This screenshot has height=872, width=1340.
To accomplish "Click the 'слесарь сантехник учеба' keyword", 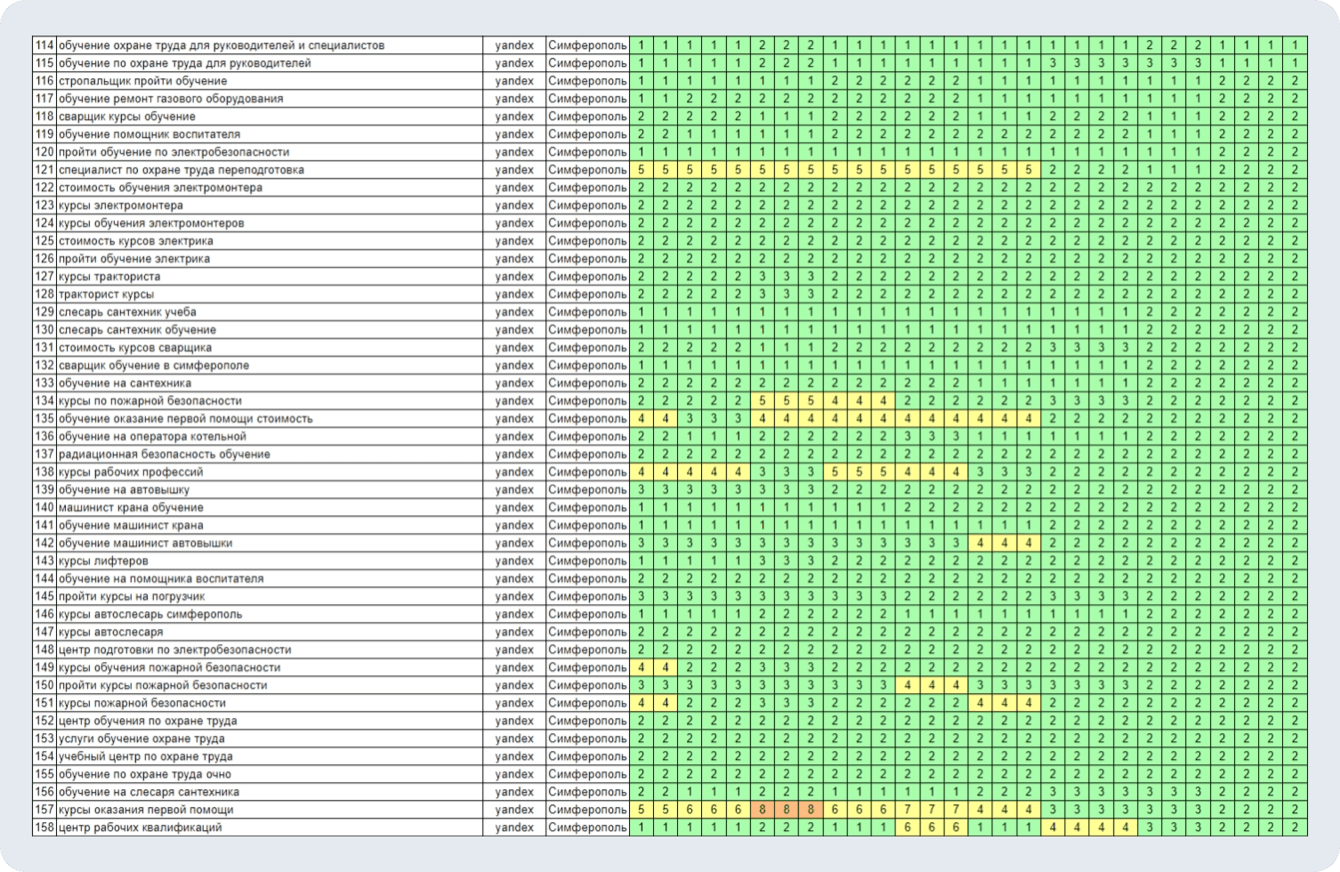I will [269, 313].
